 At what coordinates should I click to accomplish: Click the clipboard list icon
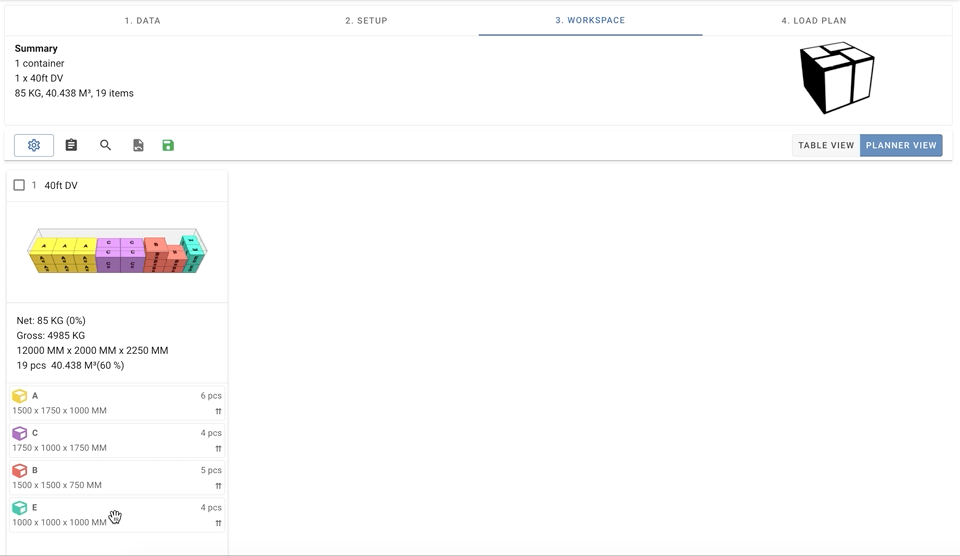71,145
